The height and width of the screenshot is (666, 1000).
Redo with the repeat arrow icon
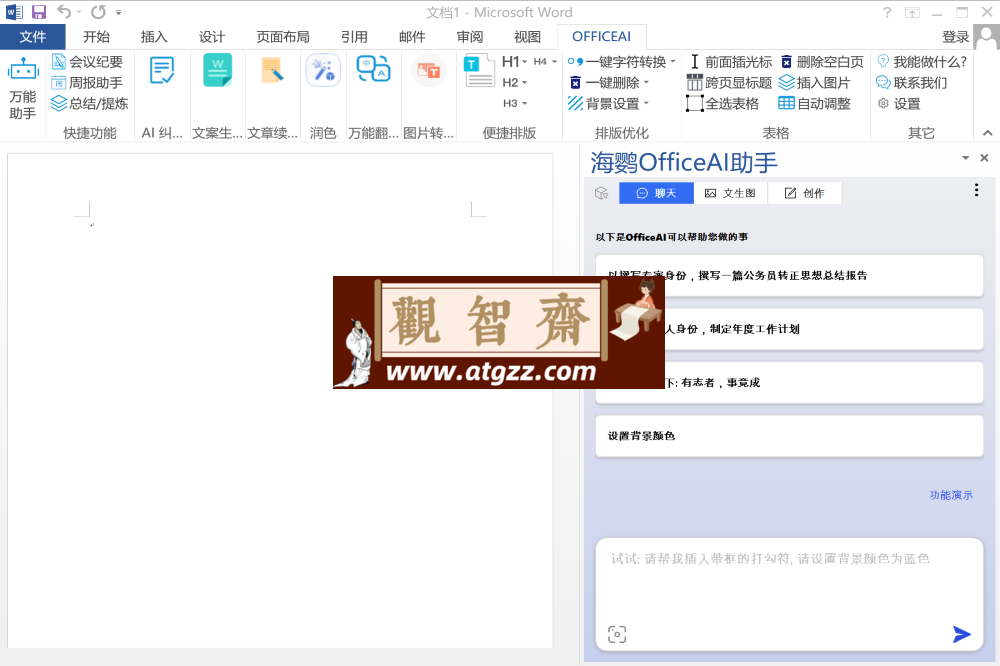(98, 12)
